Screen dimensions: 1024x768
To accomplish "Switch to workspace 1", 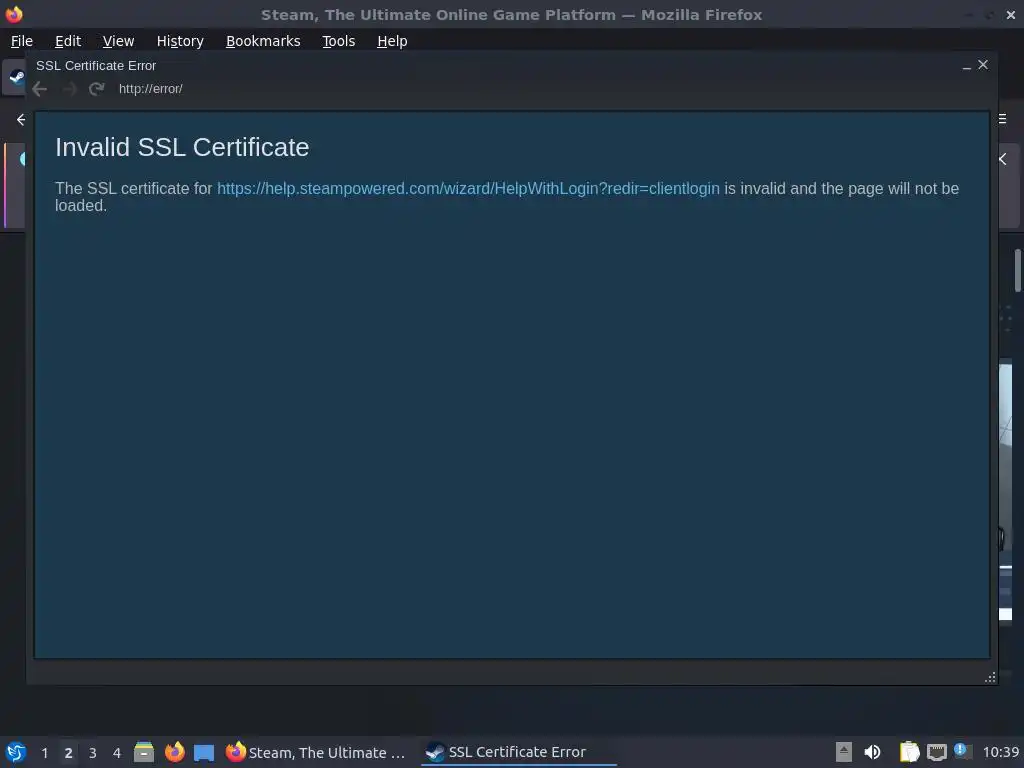I will pyautogui.click(x=44, y=753).
